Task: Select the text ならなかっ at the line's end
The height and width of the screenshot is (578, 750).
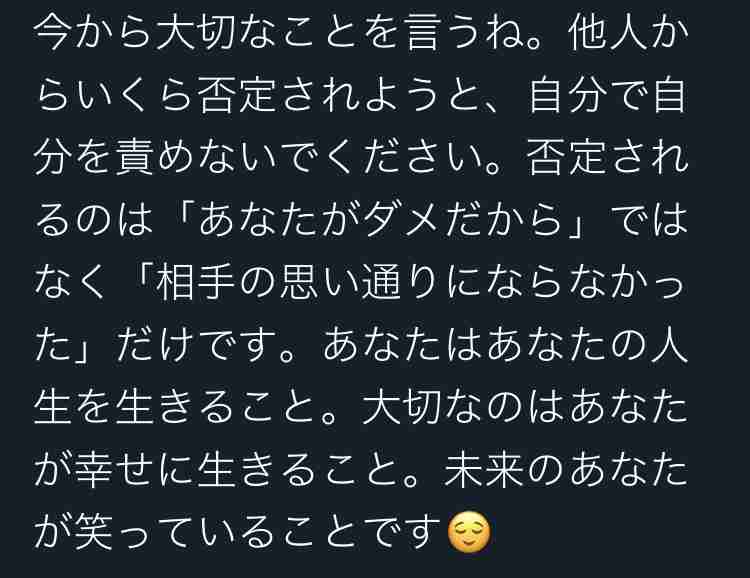Action: point(588,283)
